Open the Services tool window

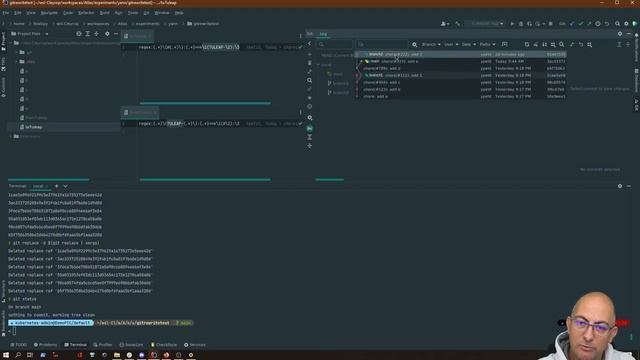195,345
